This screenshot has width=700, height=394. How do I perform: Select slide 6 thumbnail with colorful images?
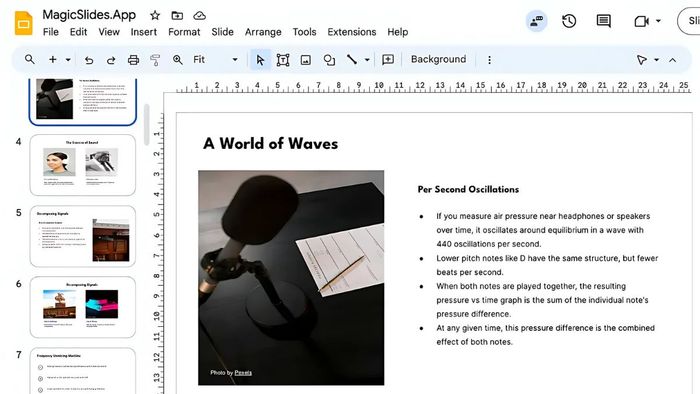(83, 307)
